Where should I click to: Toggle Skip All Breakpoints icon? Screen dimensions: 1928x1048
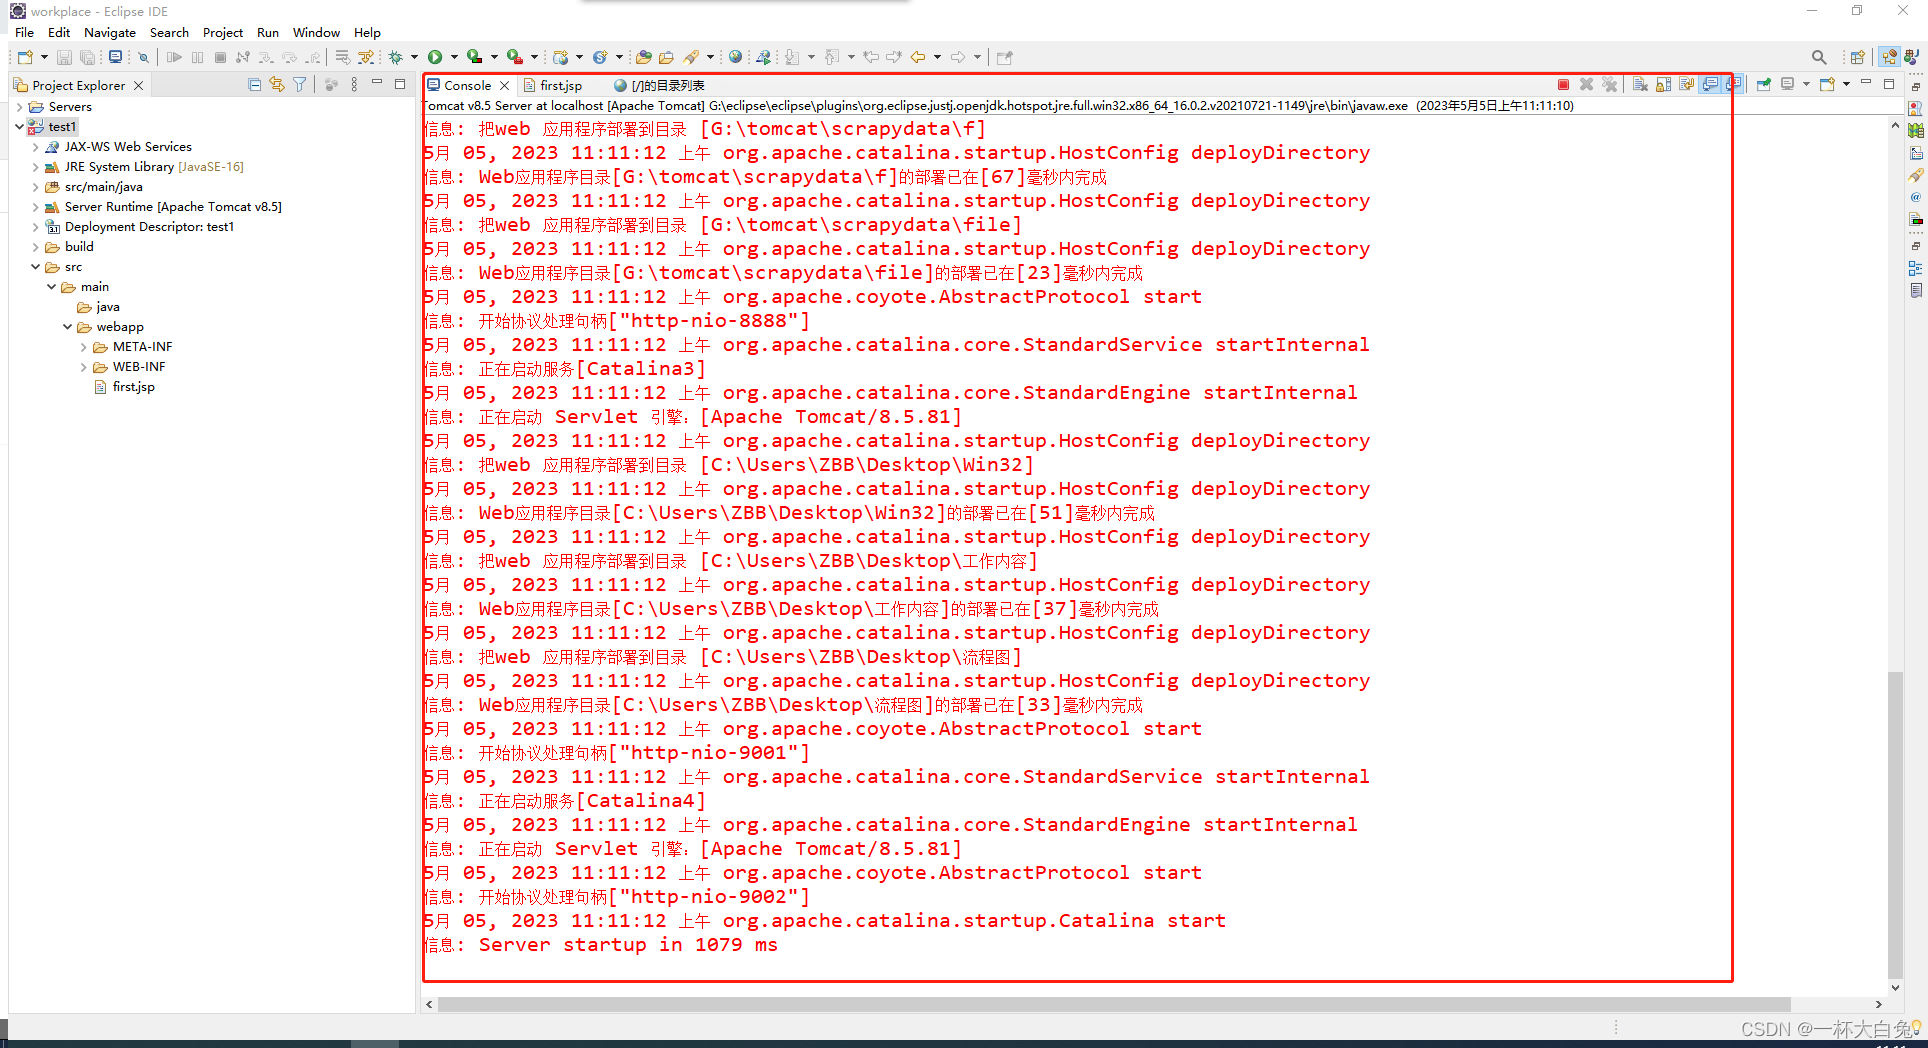pyautogui.click(x=143, y=57)
